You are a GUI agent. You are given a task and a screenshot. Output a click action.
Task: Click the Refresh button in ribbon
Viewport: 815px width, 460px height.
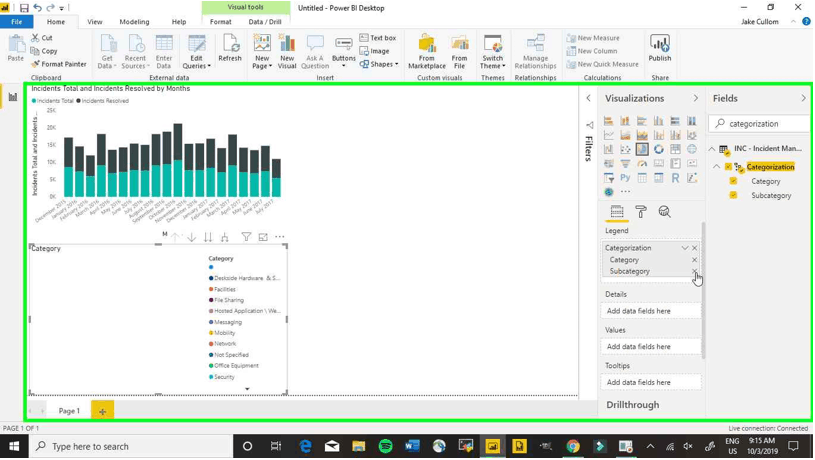(230, 48)
